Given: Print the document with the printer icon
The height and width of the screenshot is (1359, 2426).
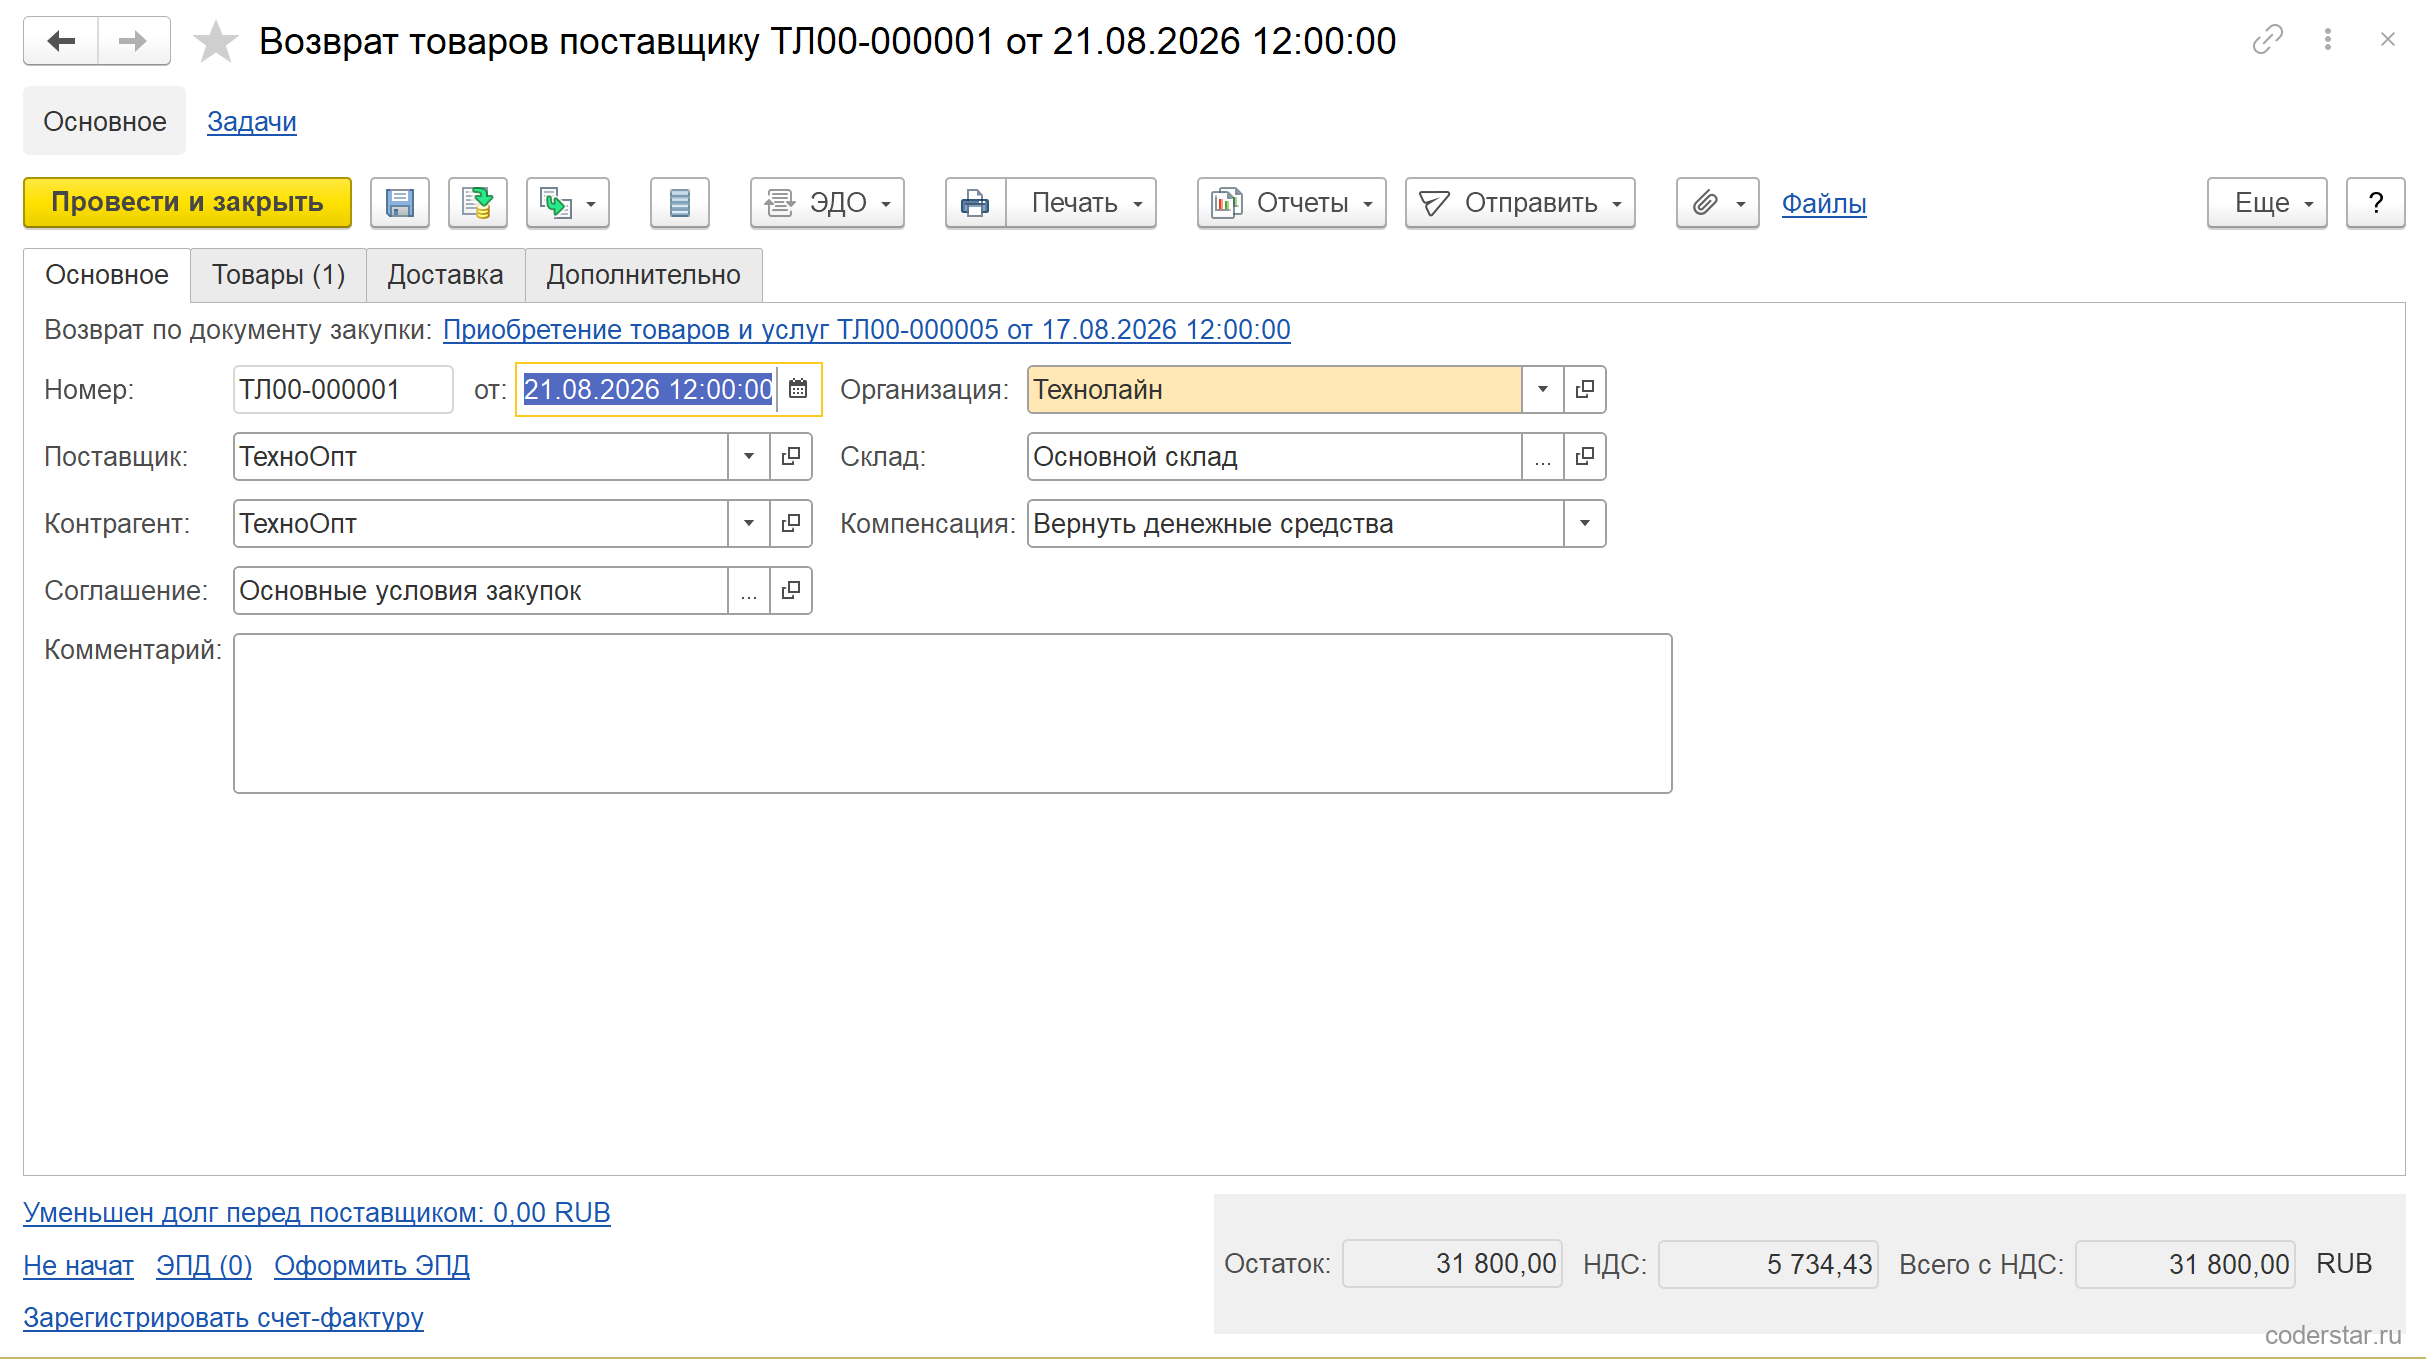Looking at the screenshot, I should click(x=976, y=203).
